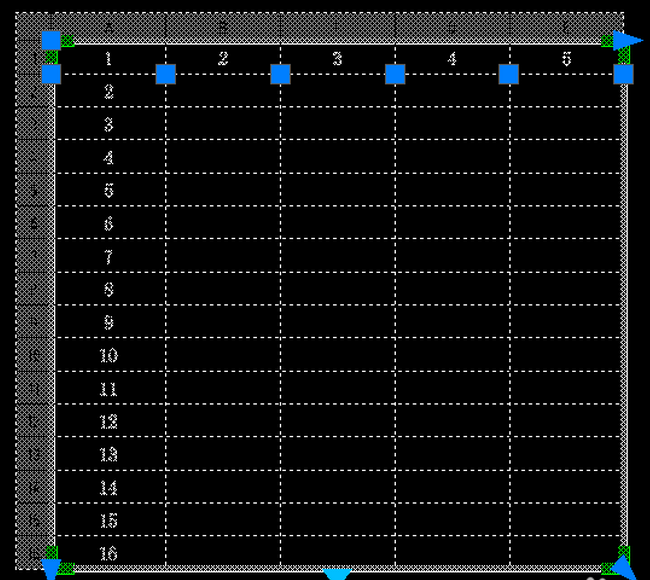Click the column A cell containing "10"
650x580 pixels.
point(110,354)
